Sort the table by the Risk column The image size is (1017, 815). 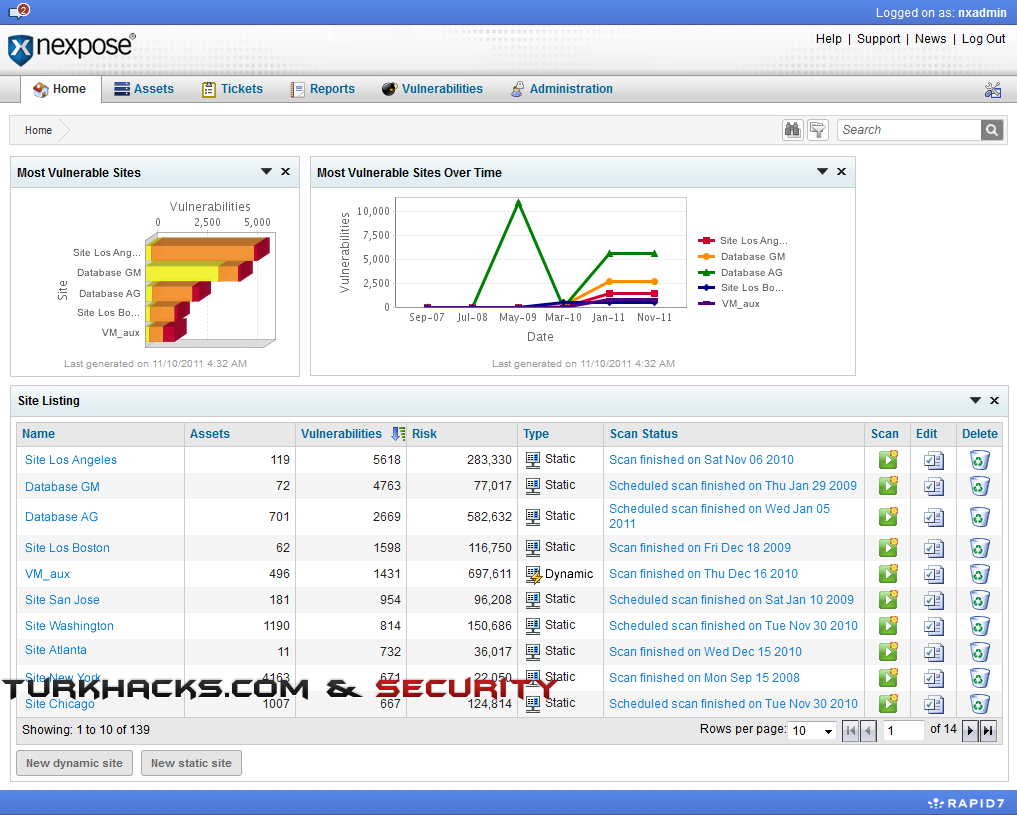(424, 434)
